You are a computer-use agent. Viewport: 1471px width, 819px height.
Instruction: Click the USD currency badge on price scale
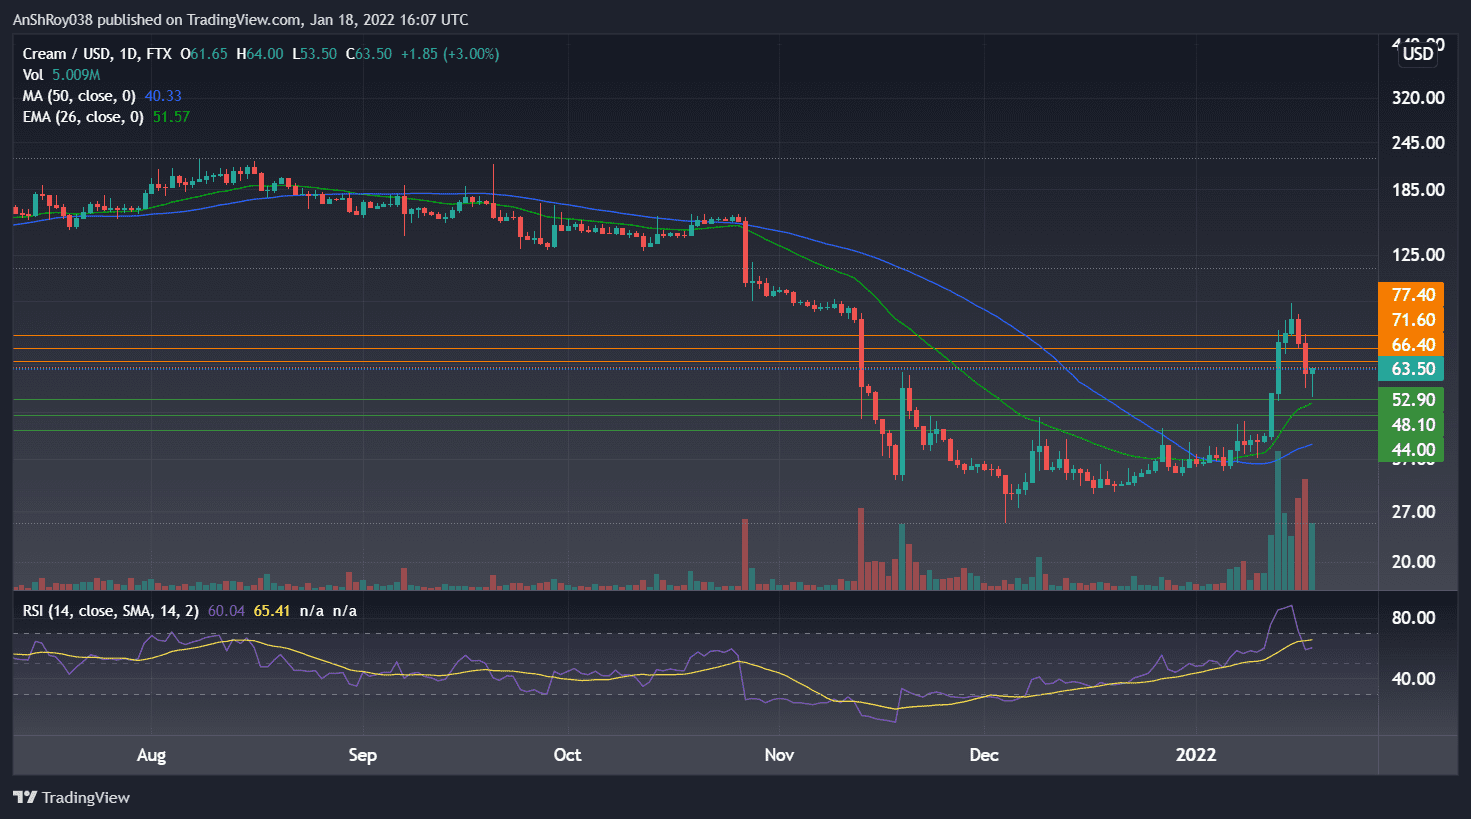(x=1417, y=54)
